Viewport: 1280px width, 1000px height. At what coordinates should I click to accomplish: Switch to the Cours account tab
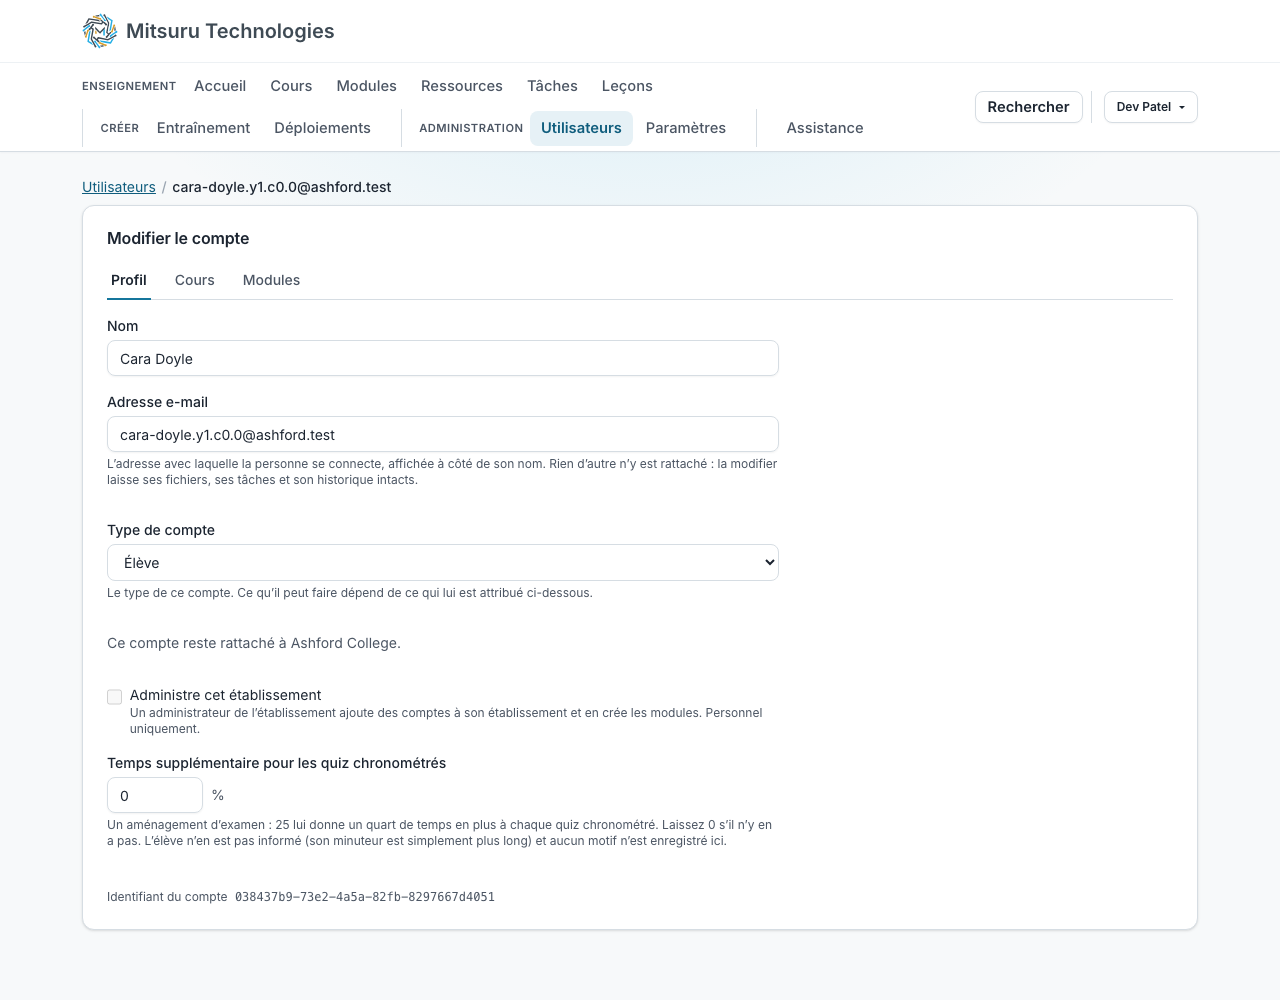point(195,280)
